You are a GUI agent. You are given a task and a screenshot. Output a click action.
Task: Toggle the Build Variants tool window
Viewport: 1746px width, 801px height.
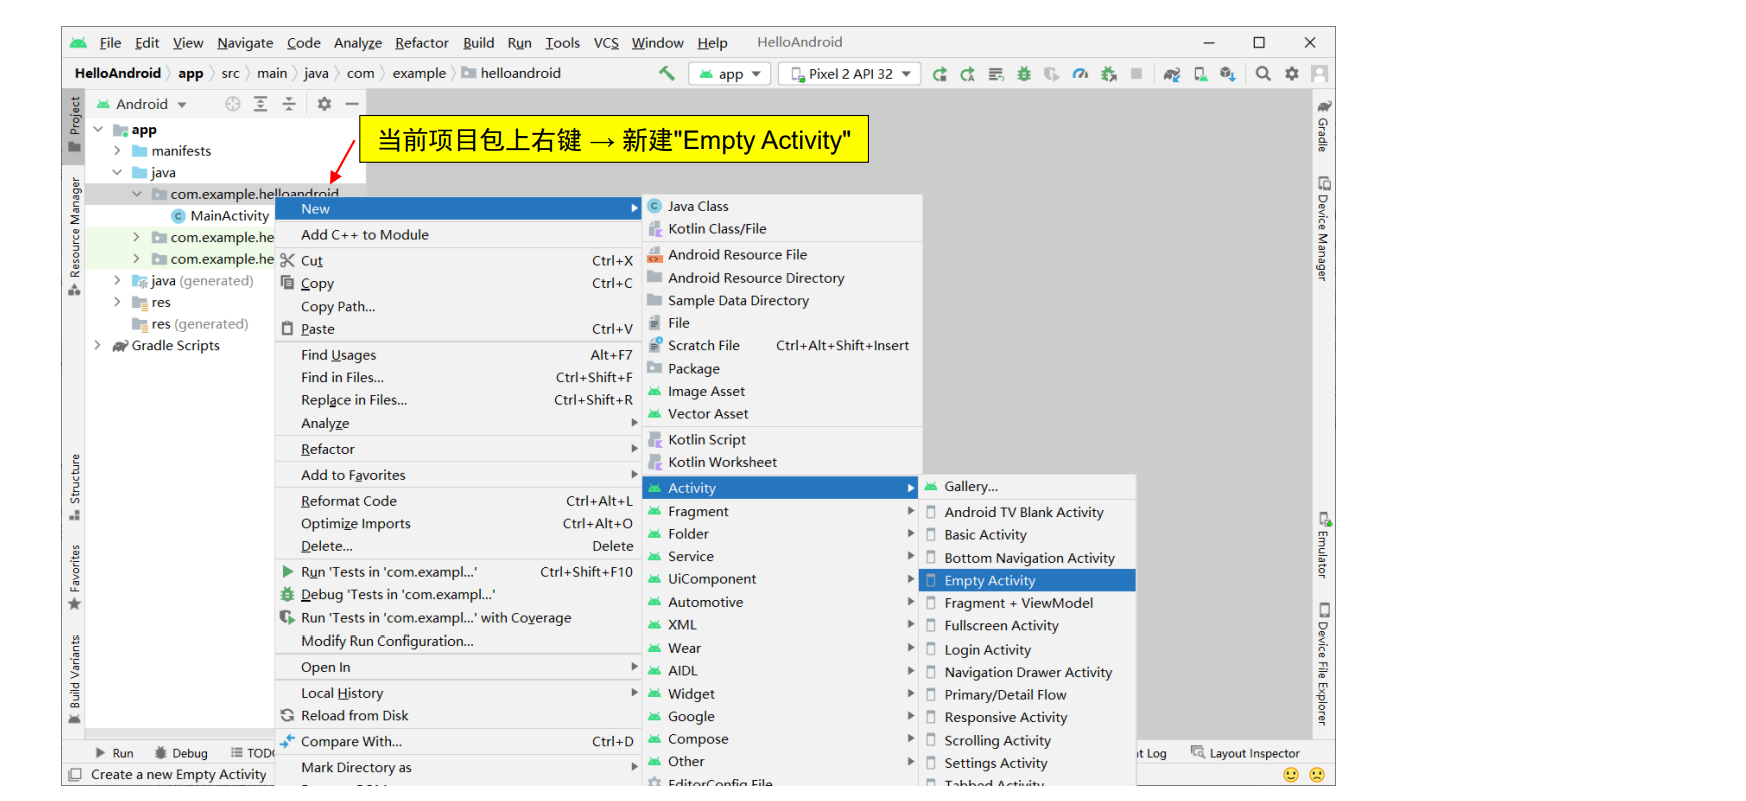click(x=74, y=679)
